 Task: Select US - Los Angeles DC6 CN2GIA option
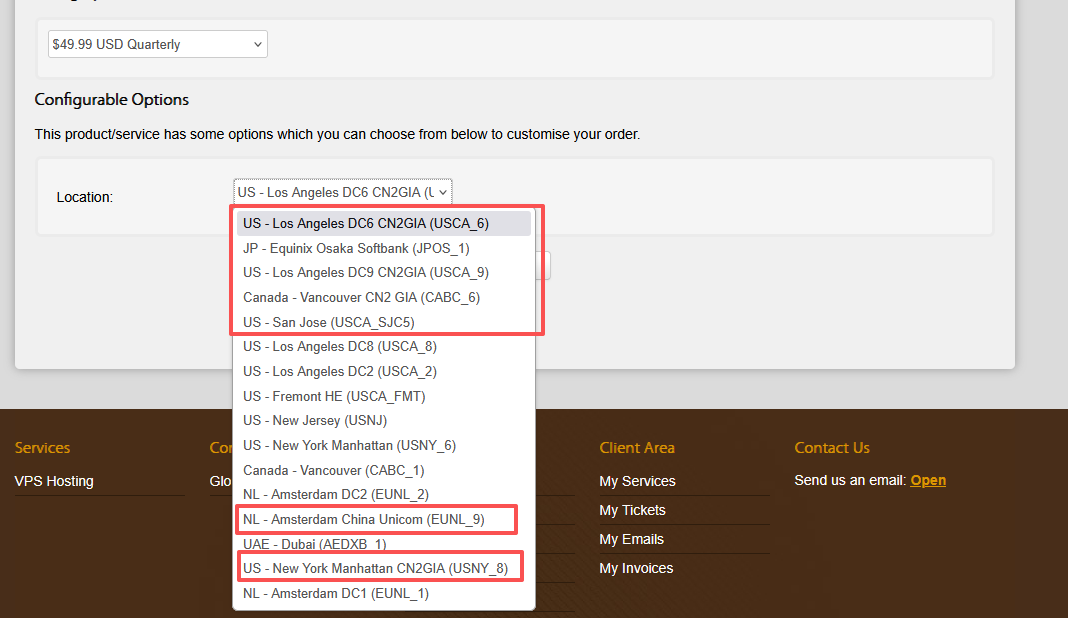click(x=366, y=223)
